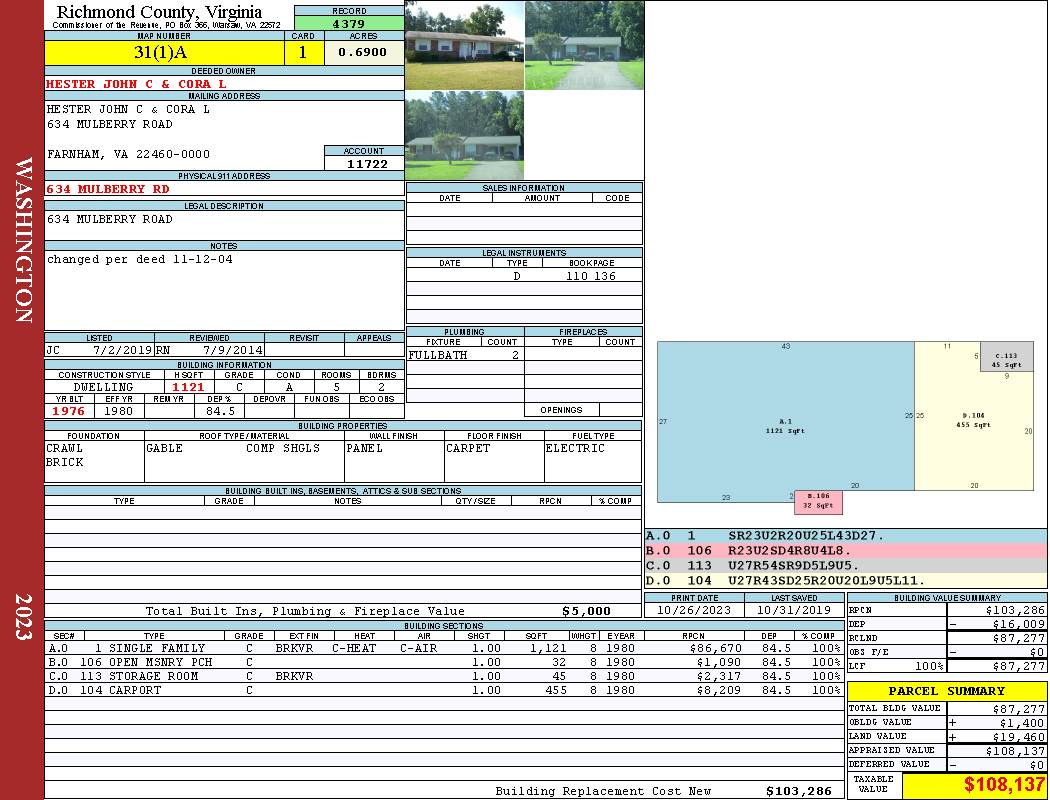Viewport: 1050px width, 800px height.
Task: Open the top-right house photo thumbnail
Action: click(584, 45)
